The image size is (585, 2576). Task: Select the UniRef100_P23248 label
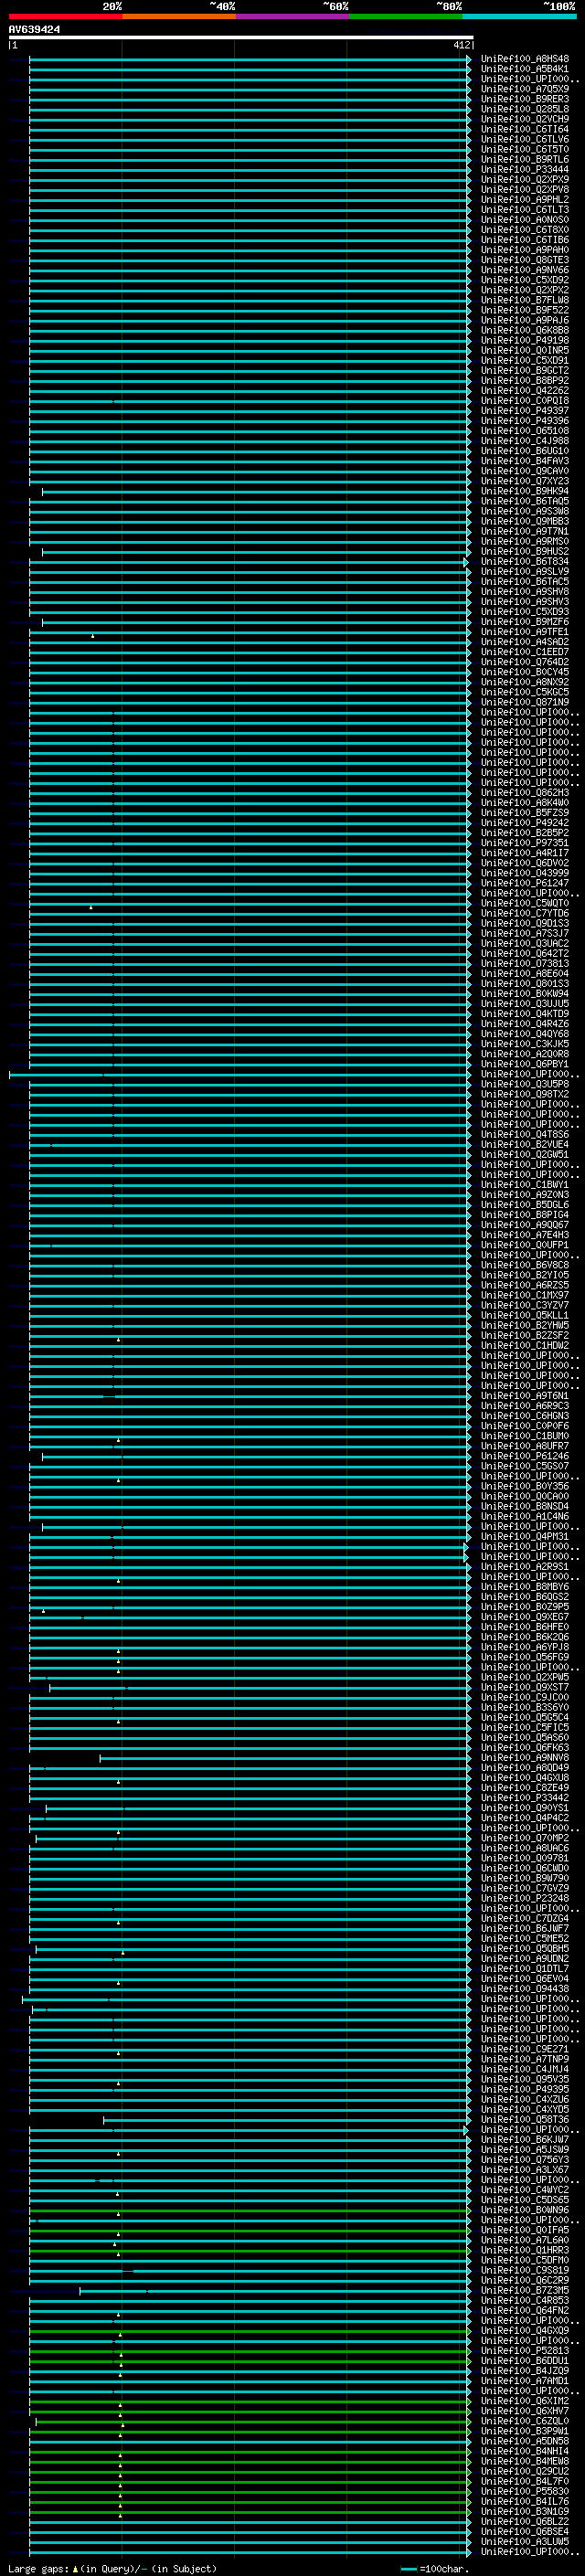525,1898
